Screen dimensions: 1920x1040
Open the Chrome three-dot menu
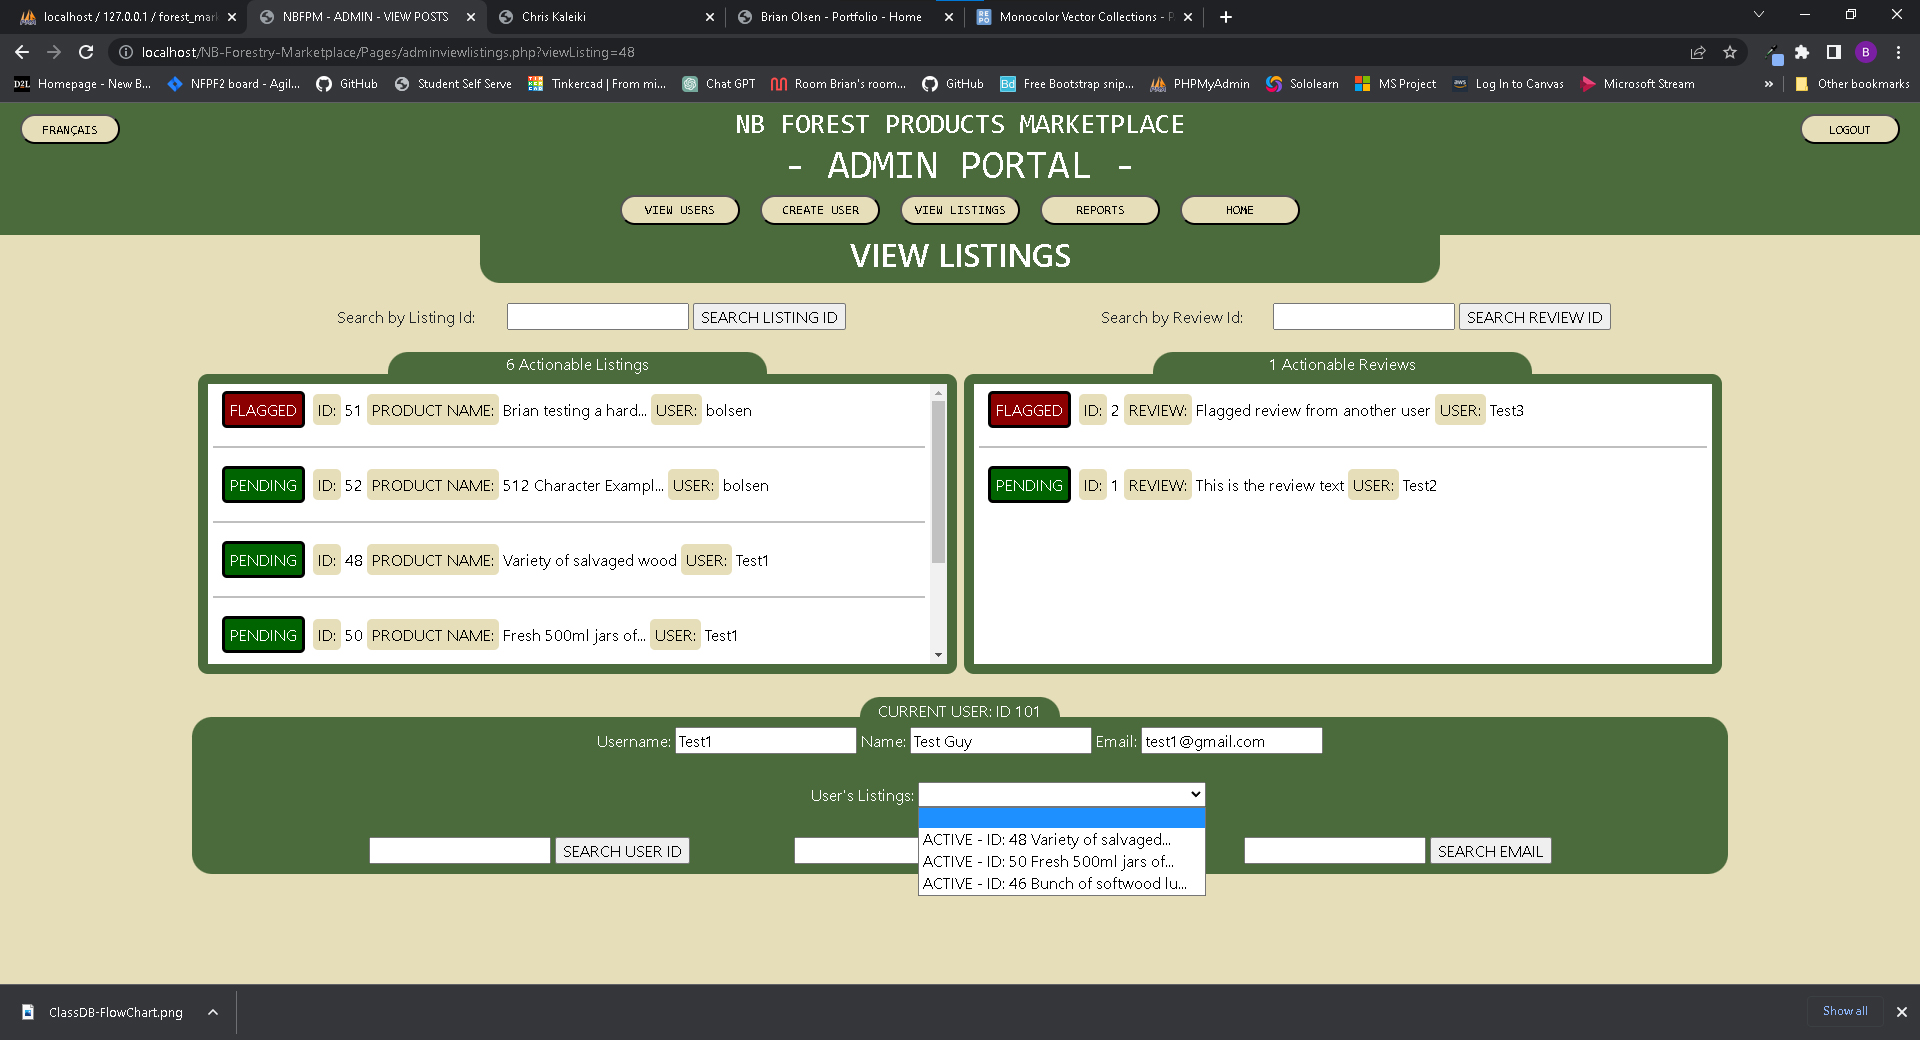[x=1898, y=52]
